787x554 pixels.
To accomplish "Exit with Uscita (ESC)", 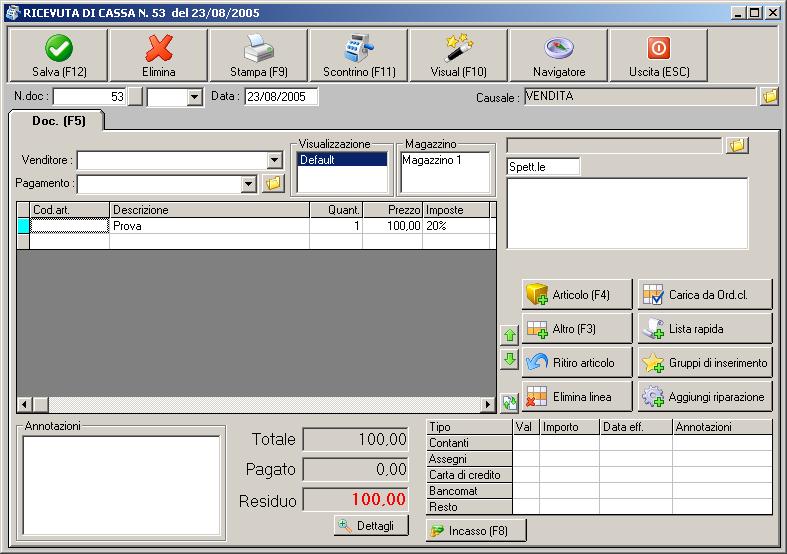I will click(659, 55).
